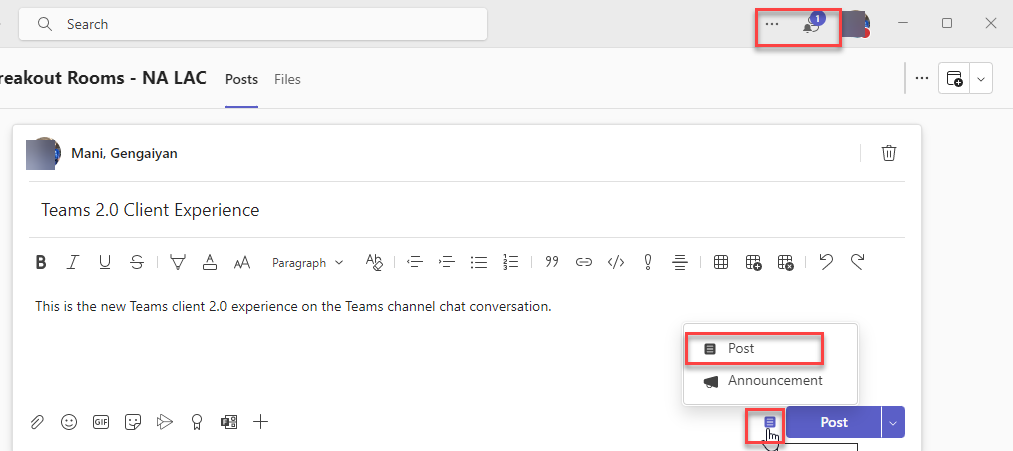
Task: Open the Forms poll app
Action: tap(229, 423)
